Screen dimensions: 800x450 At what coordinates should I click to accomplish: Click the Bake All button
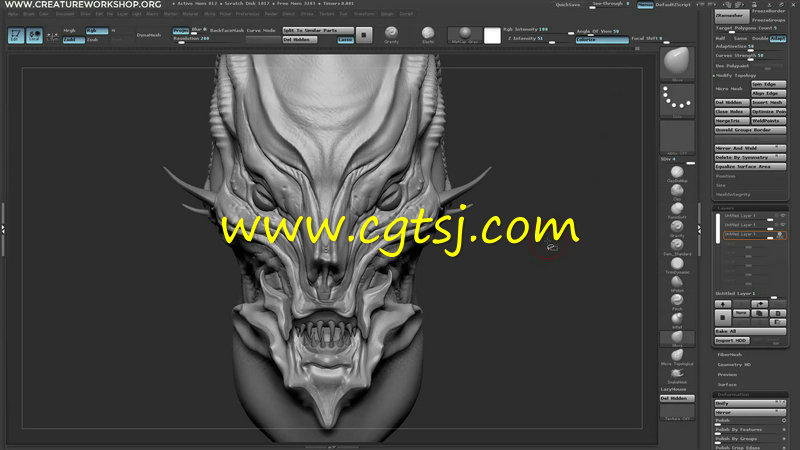click(750, 331)
